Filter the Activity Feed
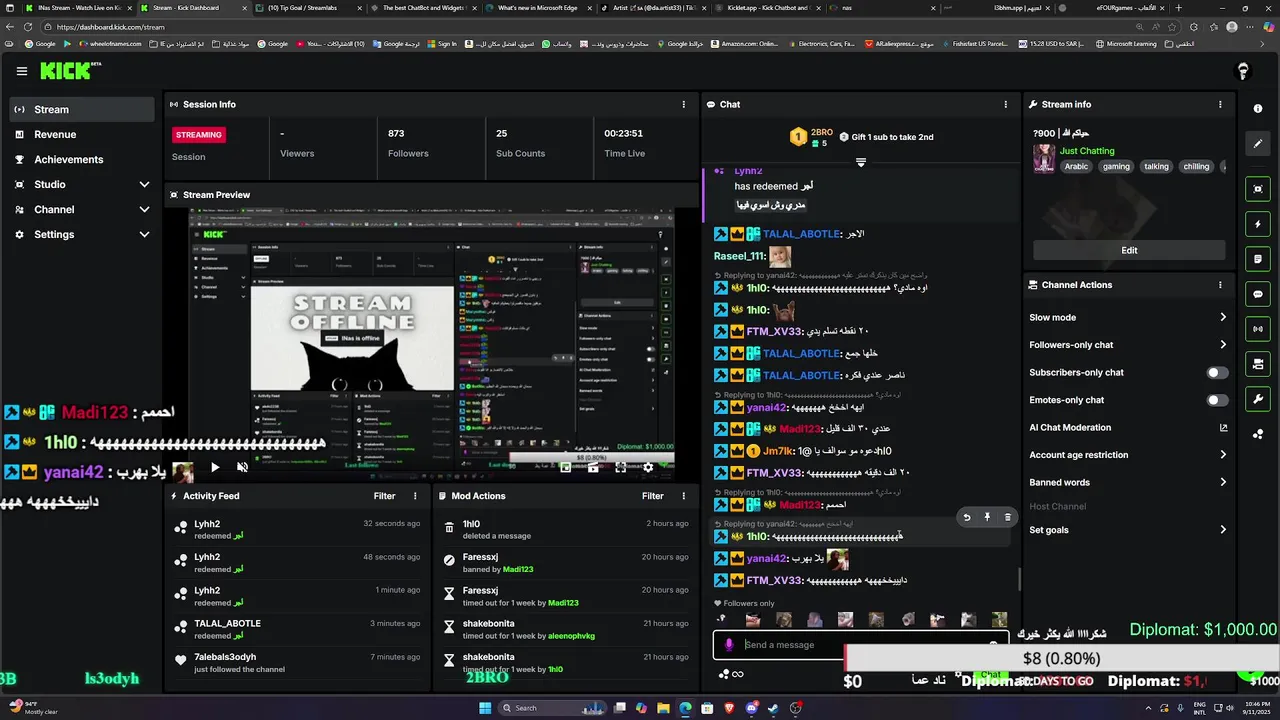 (384, 496)
